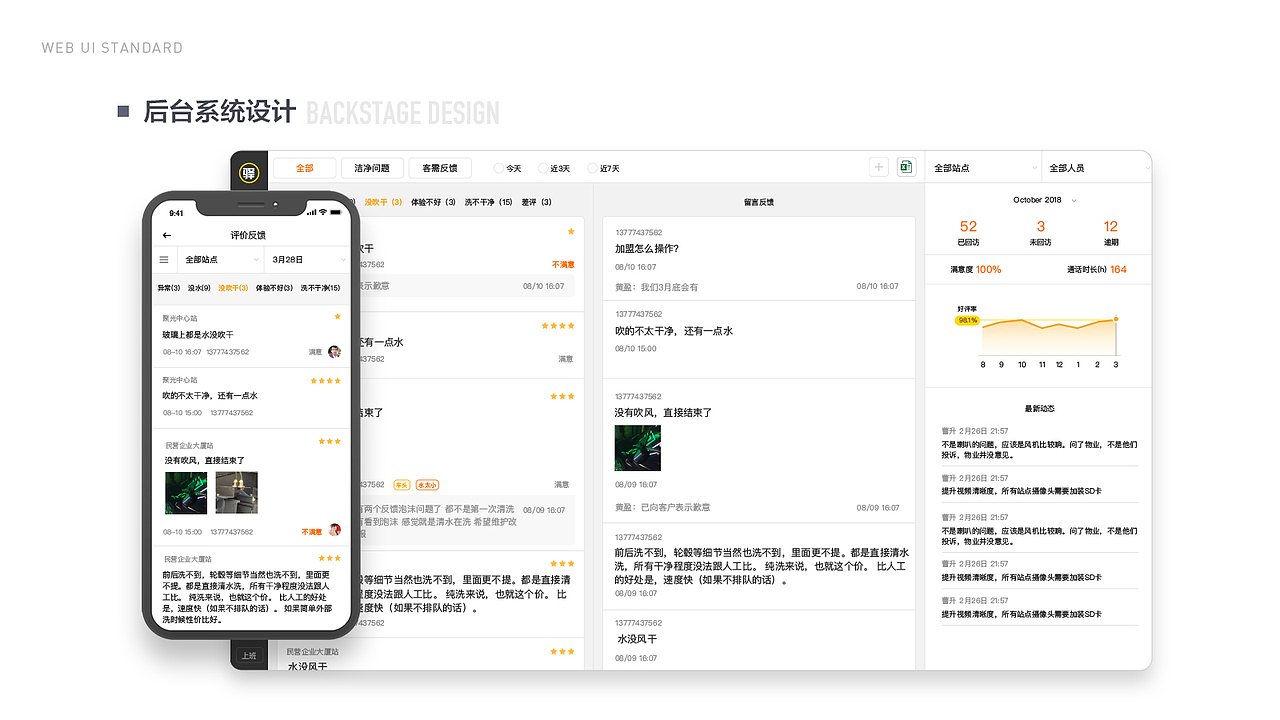Click the phone status bar battery icon
Screen dimensions: 1280x720
[337, 212]
